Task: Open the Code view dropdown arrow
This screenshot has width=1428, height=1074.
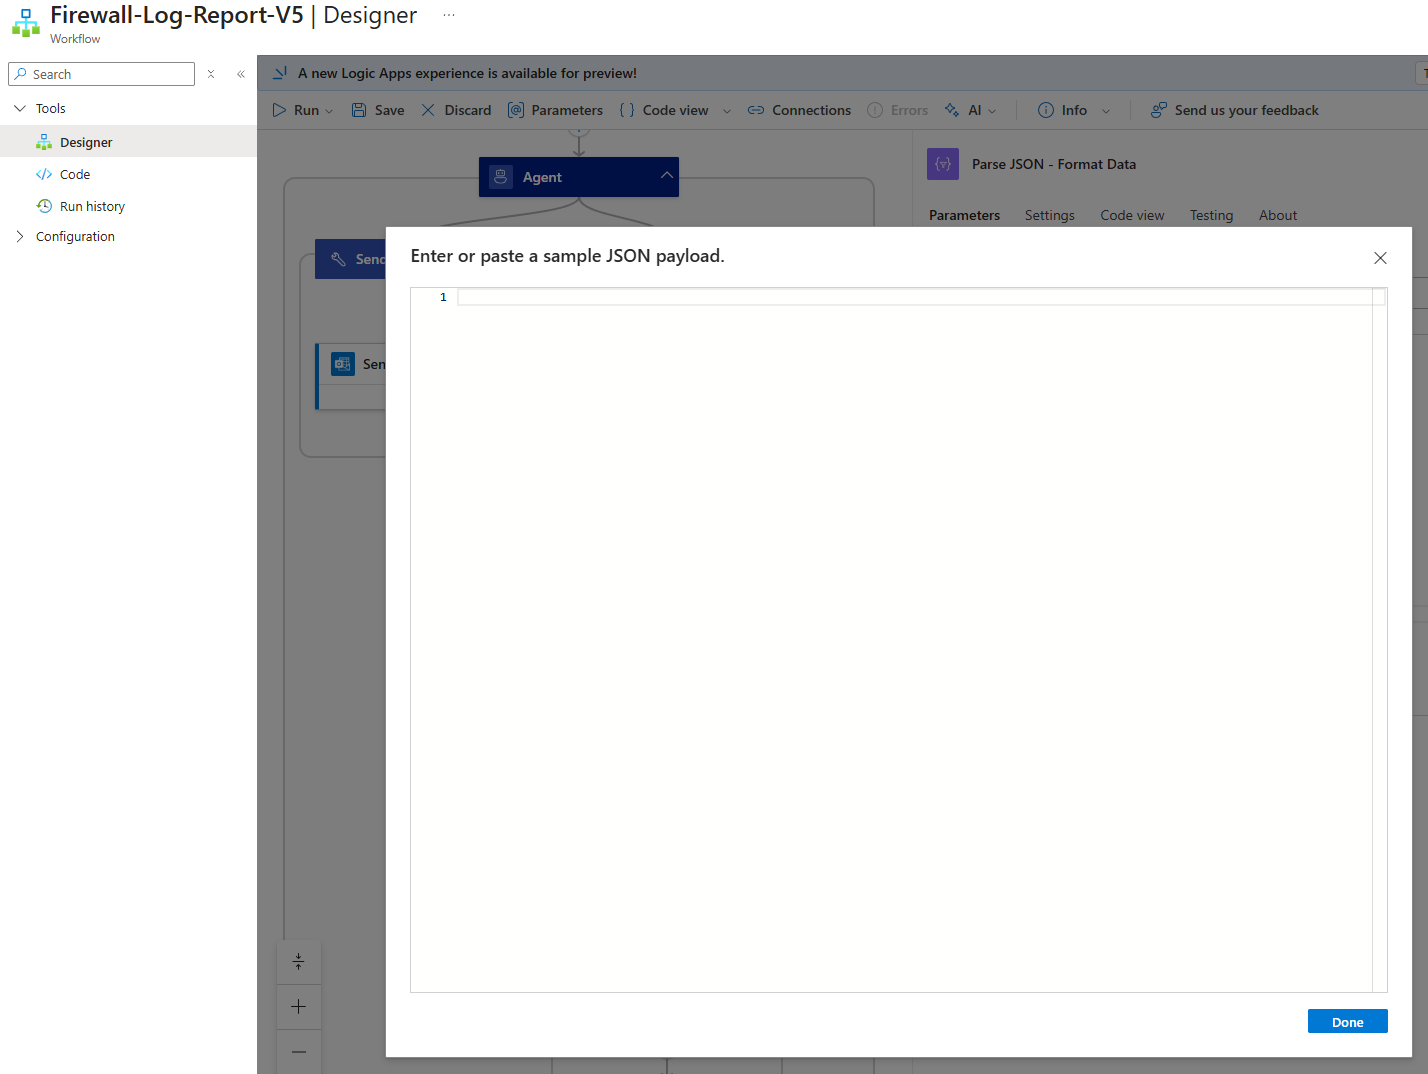Action: click(x=727, y=111)
